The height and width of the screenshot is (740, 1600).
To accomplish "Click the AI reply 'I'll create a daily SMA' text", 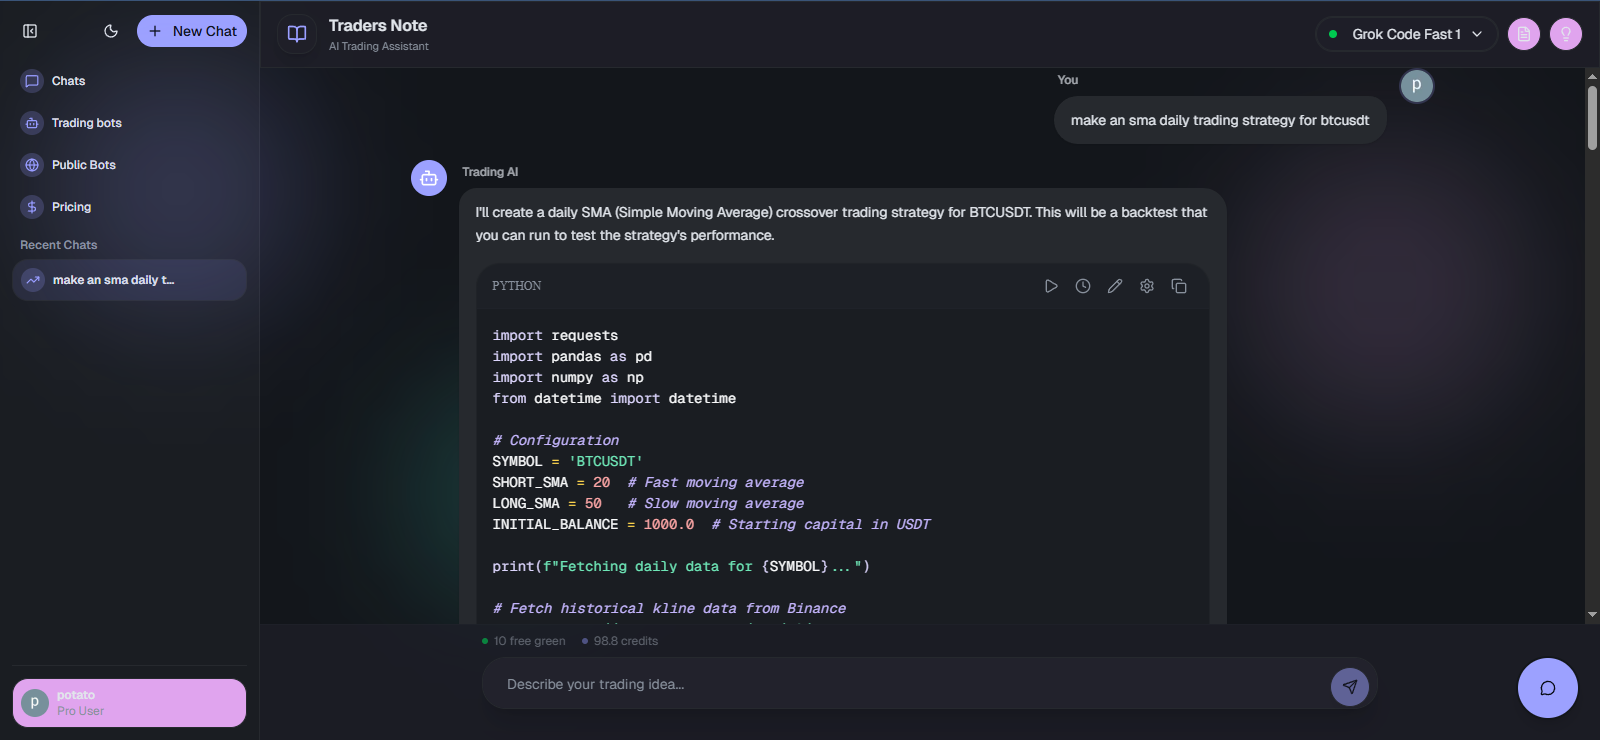I will click(841, 224).
